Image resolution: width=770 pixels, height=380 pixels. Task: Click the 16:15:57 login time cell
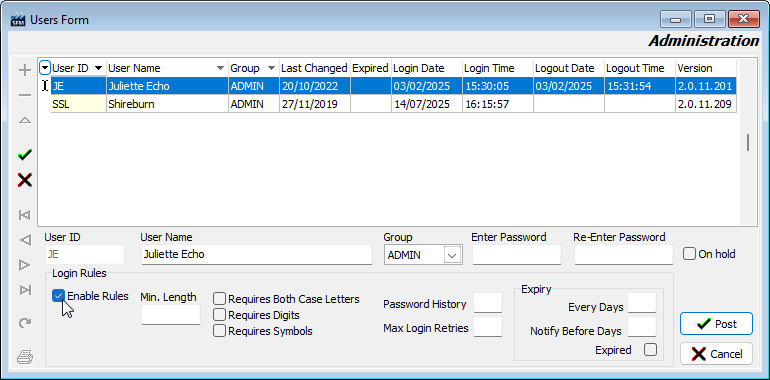pos(497,104)
